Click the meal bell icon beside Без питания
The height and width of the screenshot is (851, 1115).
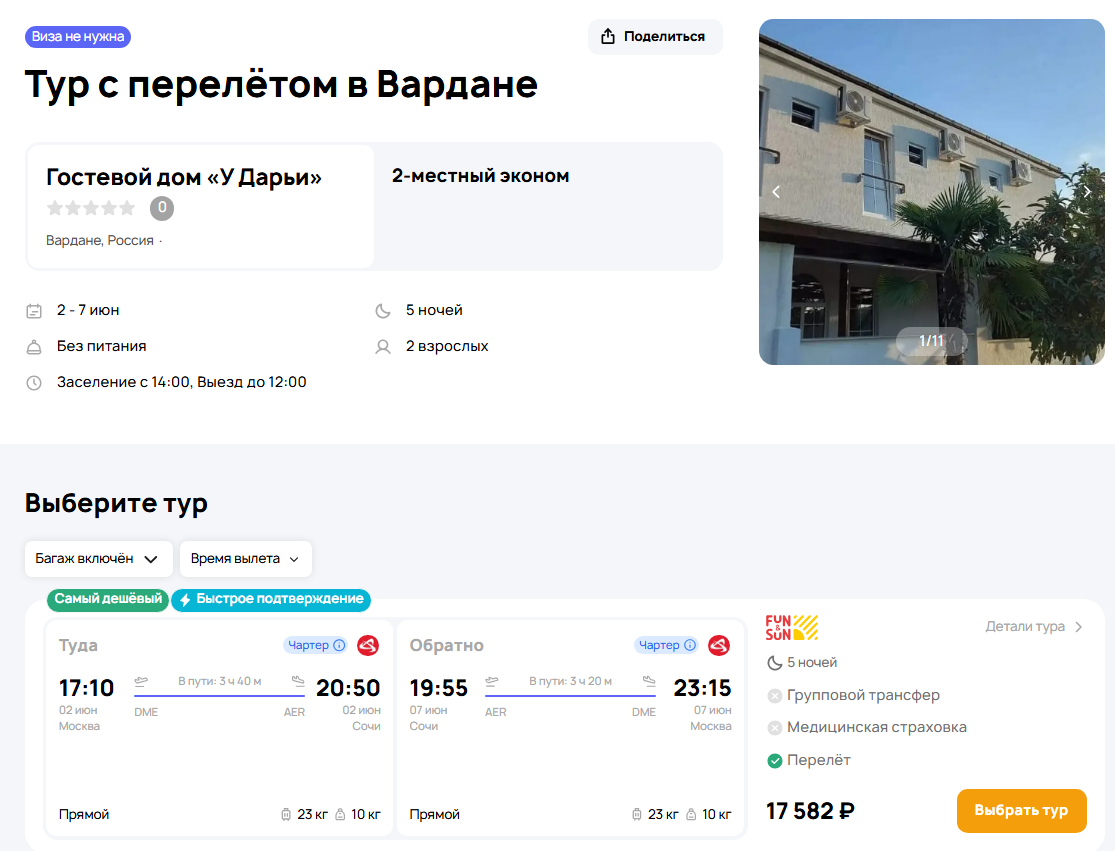[34, 347]
